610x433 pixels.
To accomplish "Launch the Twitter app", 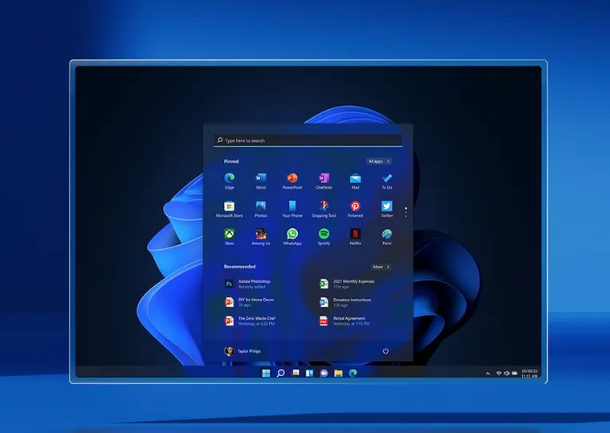I will click(387, 209).
